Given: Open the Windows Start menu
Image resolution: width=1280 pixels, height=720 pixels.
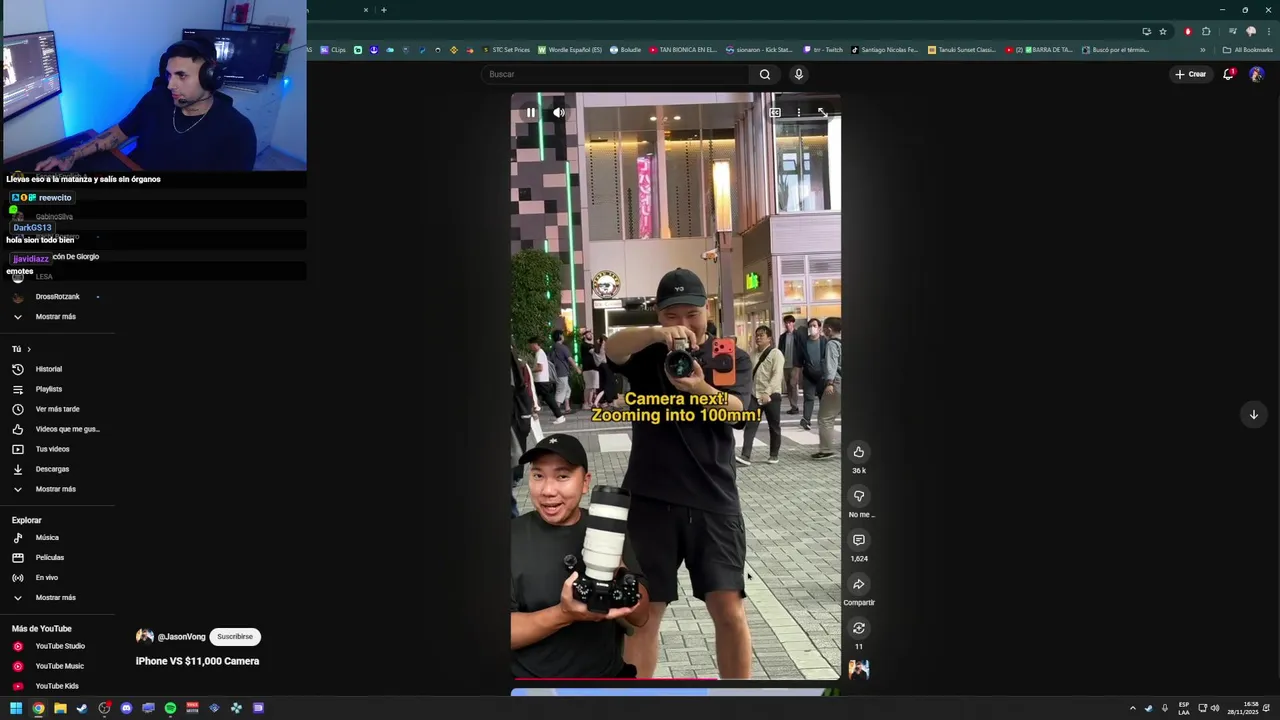Looking at the screenshot, I should coord(16,708).
